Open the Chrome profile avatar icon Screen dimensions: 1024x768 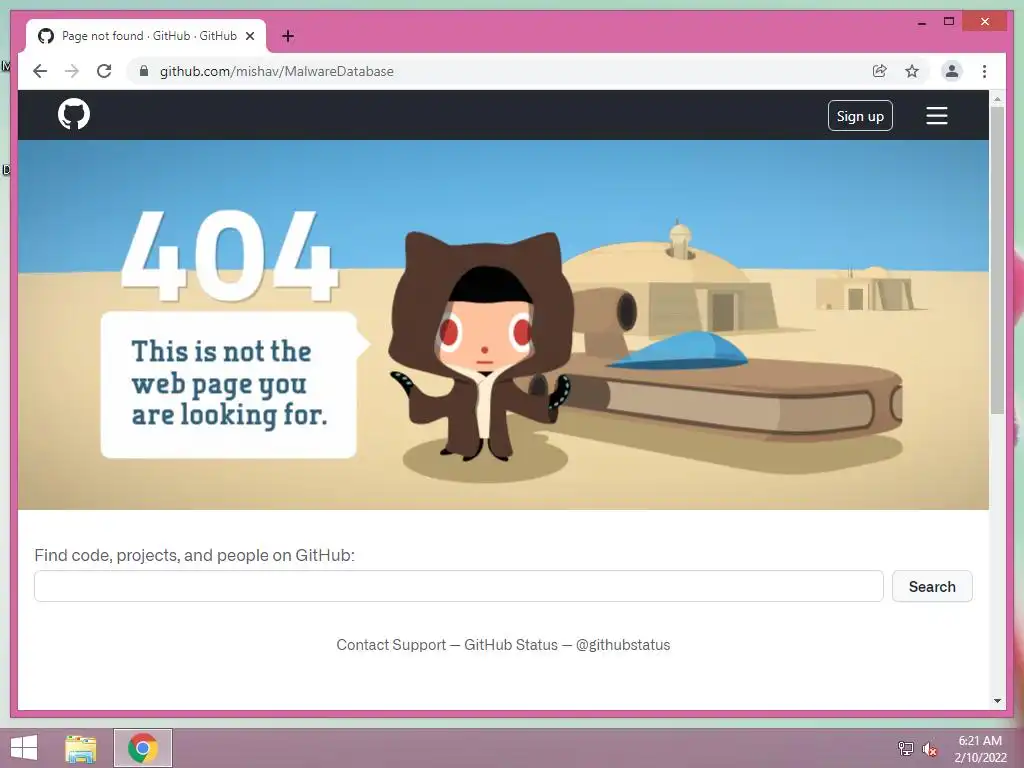(952, 71)
